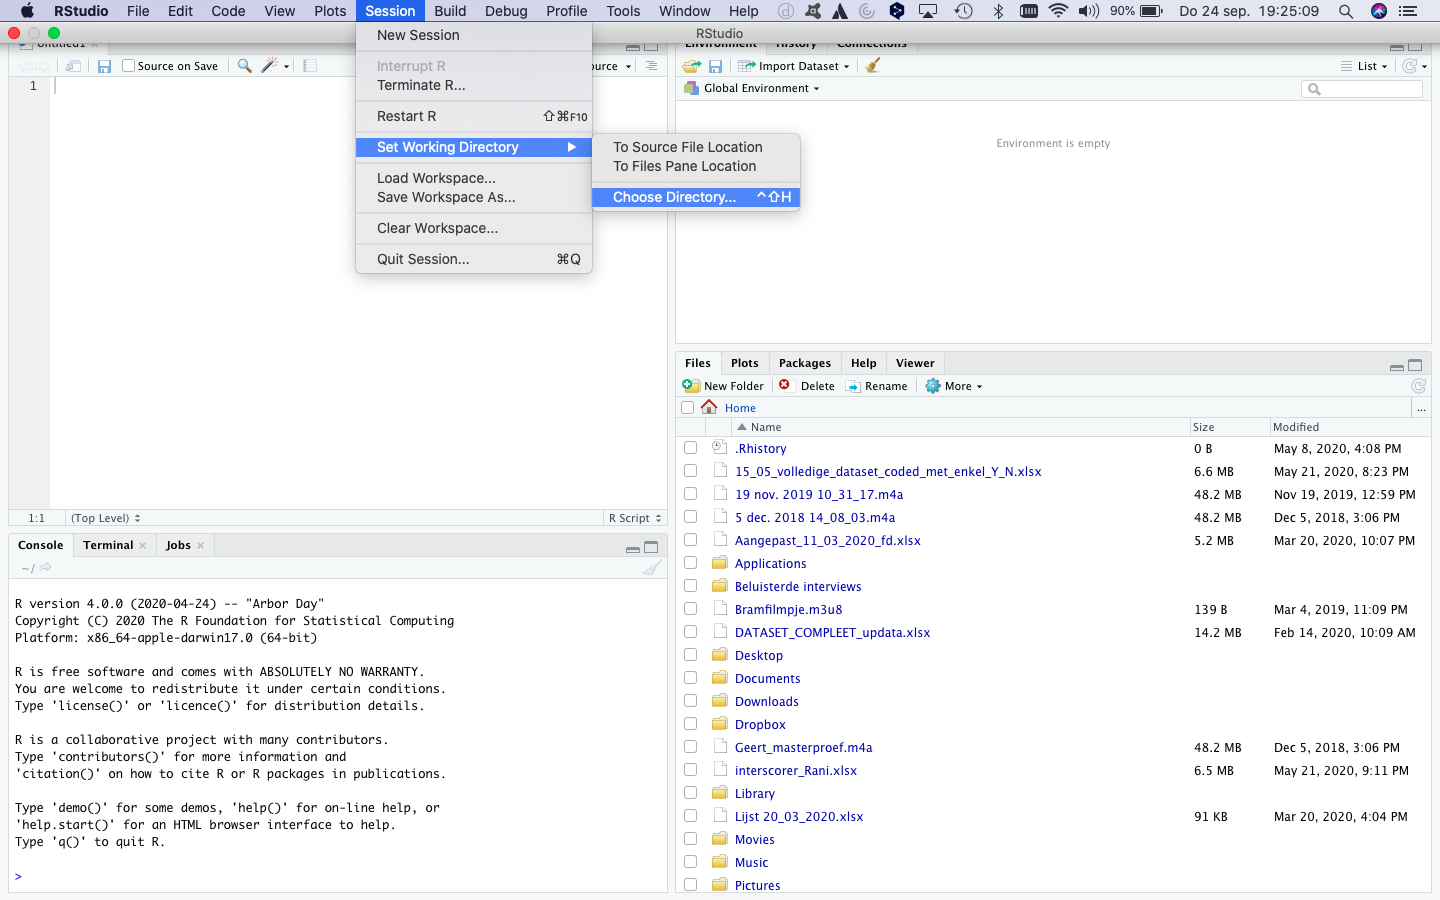The image size is (1440, 900).
Task: Tick the select-all checkbox beside Home path
Action: tap(687, 408)
